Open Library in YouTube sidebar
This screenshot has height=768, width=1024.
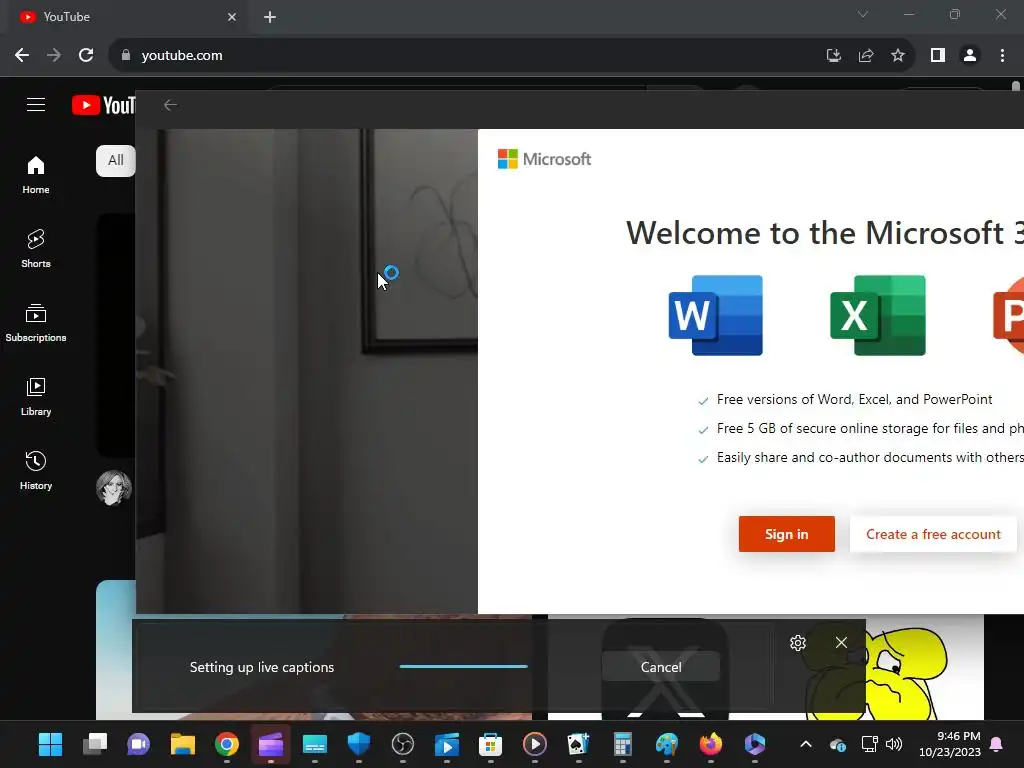pos(36,396)
